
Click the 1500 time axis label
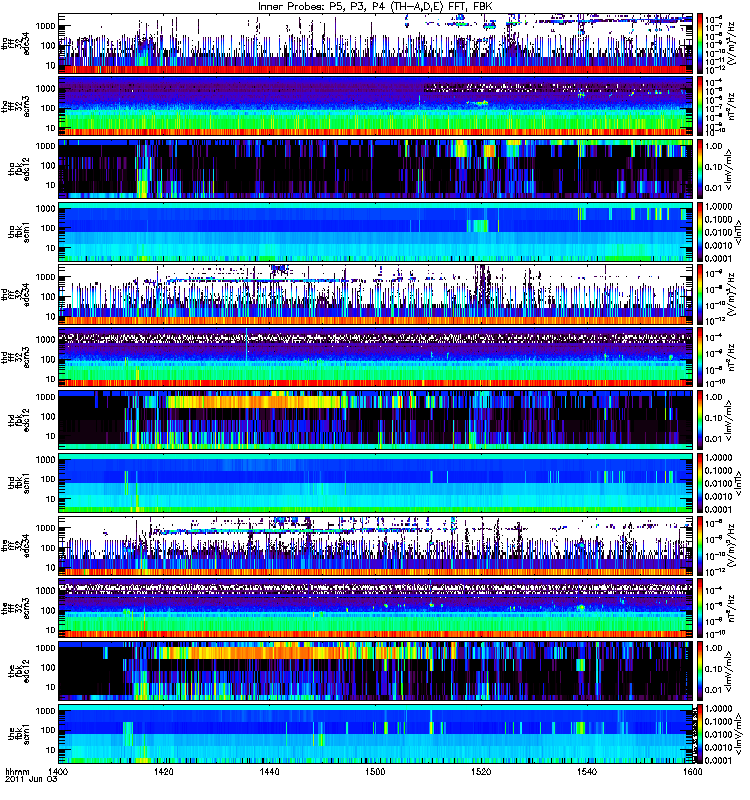375,771
